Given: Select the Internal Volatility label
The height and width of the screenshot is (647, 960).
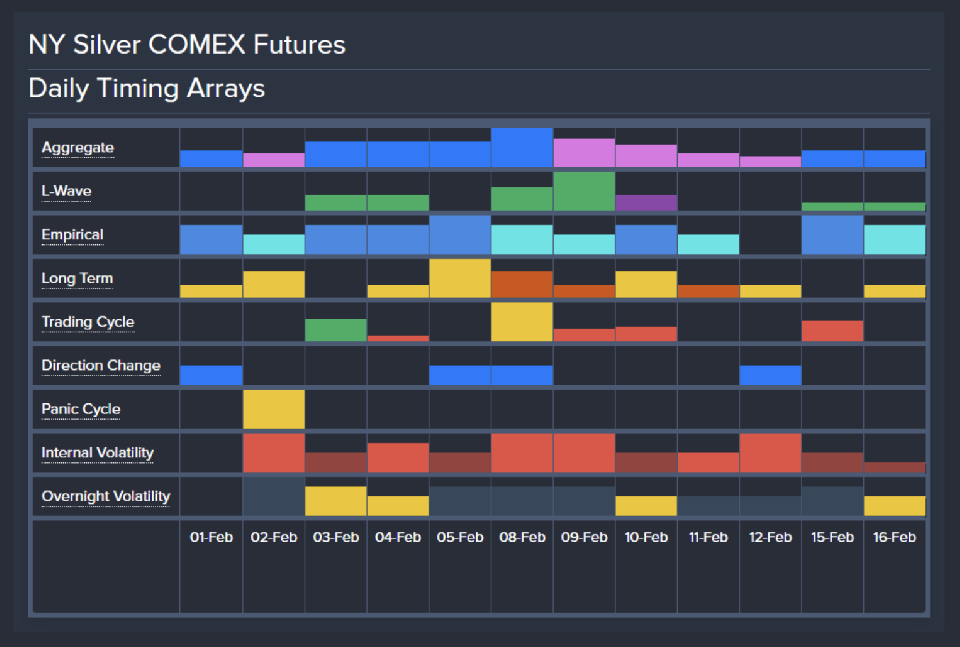Looking at the screenshot, I should [x=98, y=453].
